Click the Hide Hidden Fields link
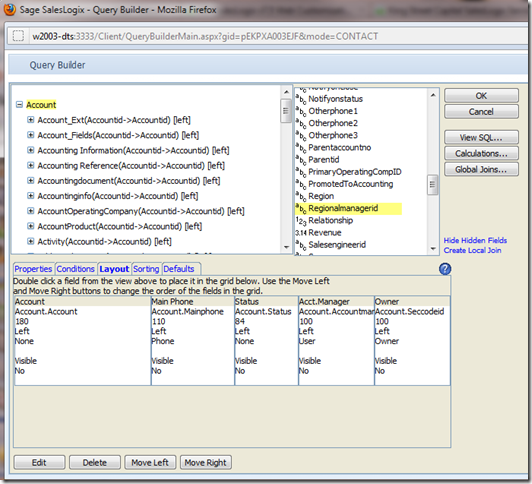 point(475,240)
